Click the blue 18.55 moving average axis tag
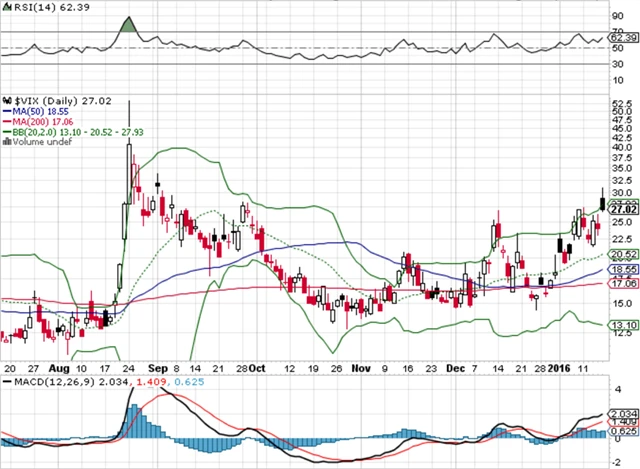The width and height of the screenshot is (640, 469). [x=623, y=270]
